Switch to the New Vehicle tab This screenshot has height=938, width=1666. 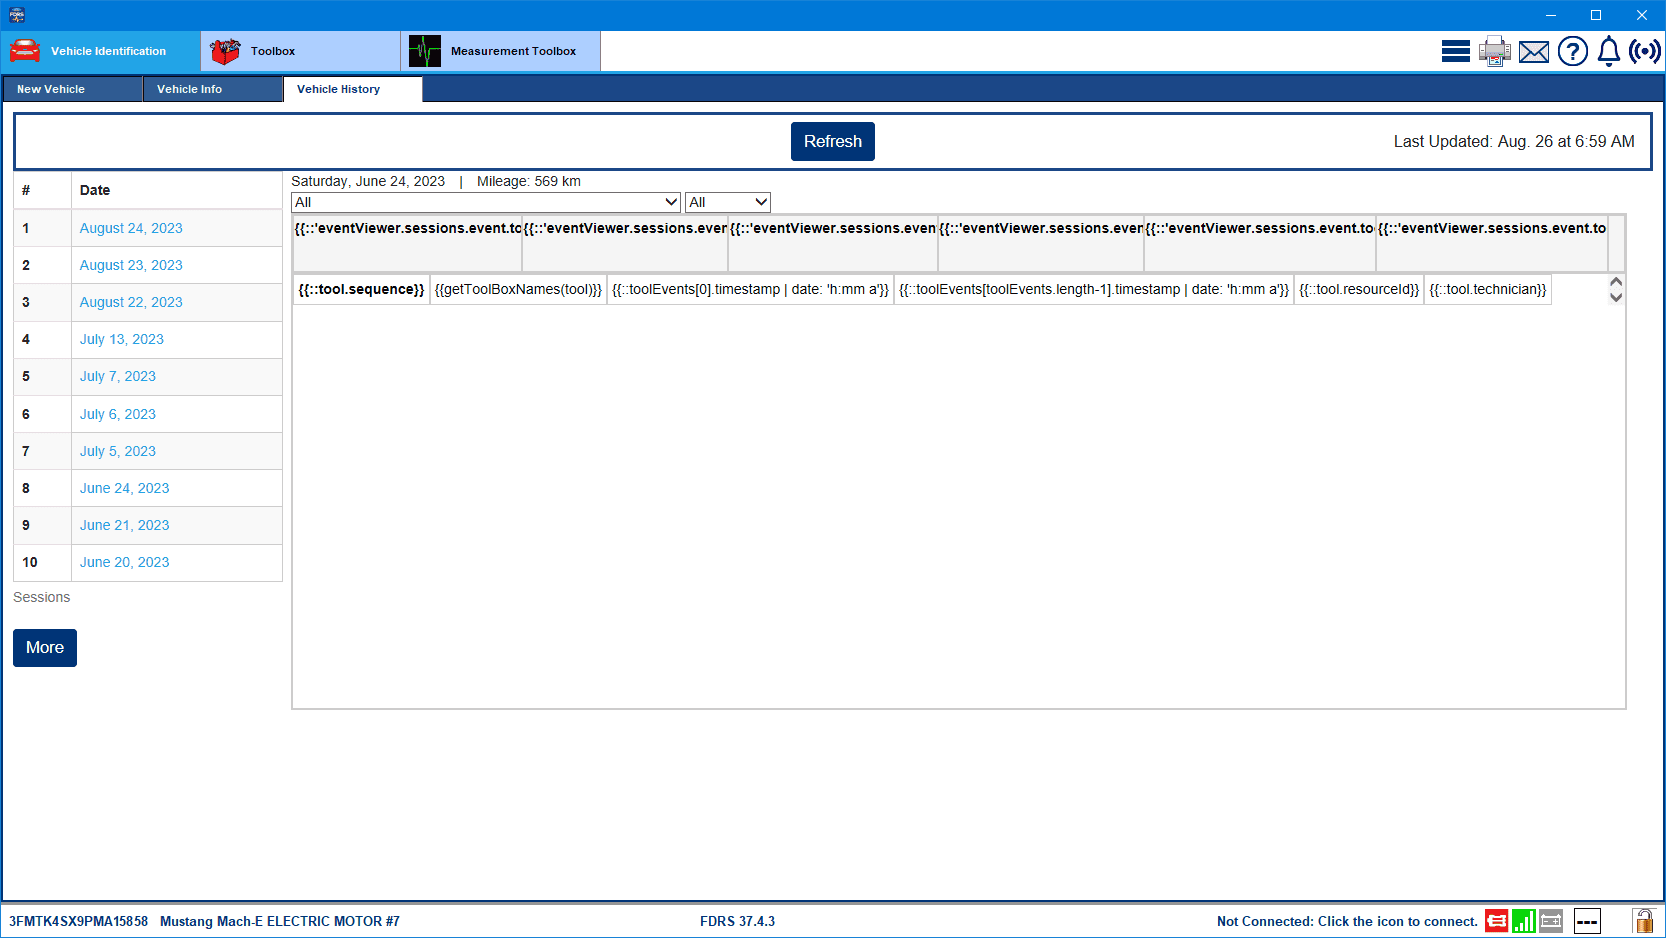pos(72,89)
